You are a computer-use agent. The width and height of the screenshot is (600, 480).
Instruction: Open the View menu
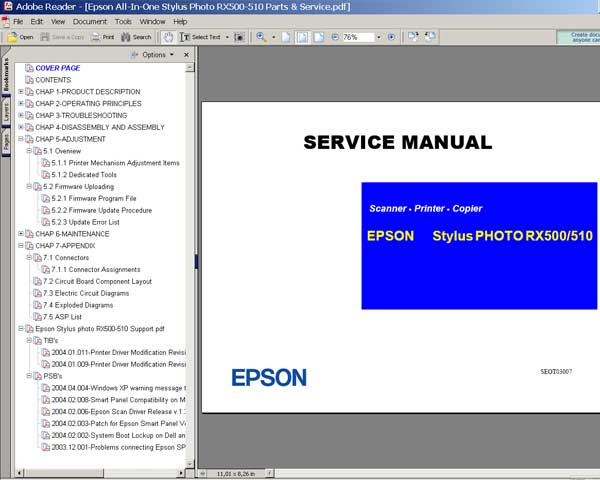[58, 21]
